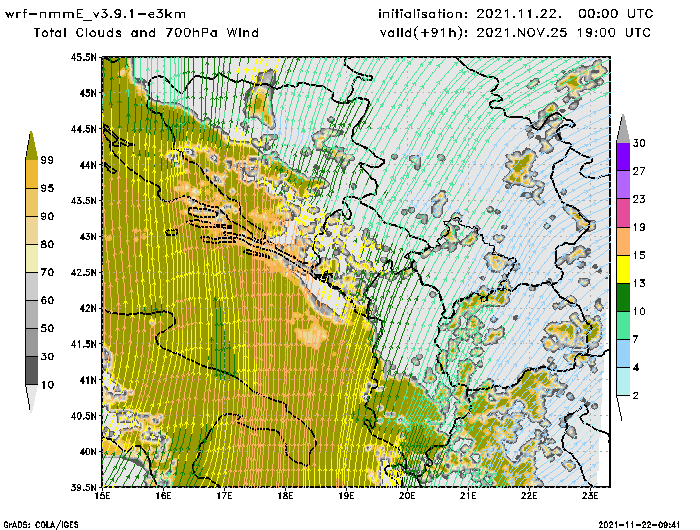Screen dimensions: 700x530
Task: Click the '17E' longitude label
Action: coord(224,496)
